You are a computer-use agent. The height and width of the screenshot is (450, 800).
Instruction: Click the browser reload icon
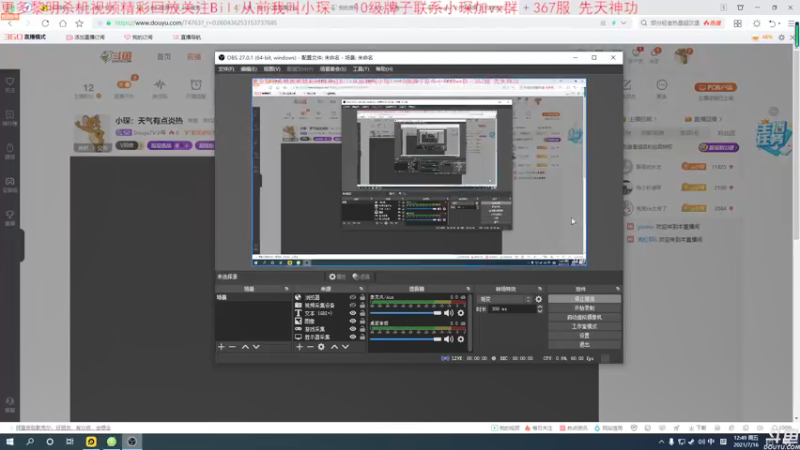45,23
